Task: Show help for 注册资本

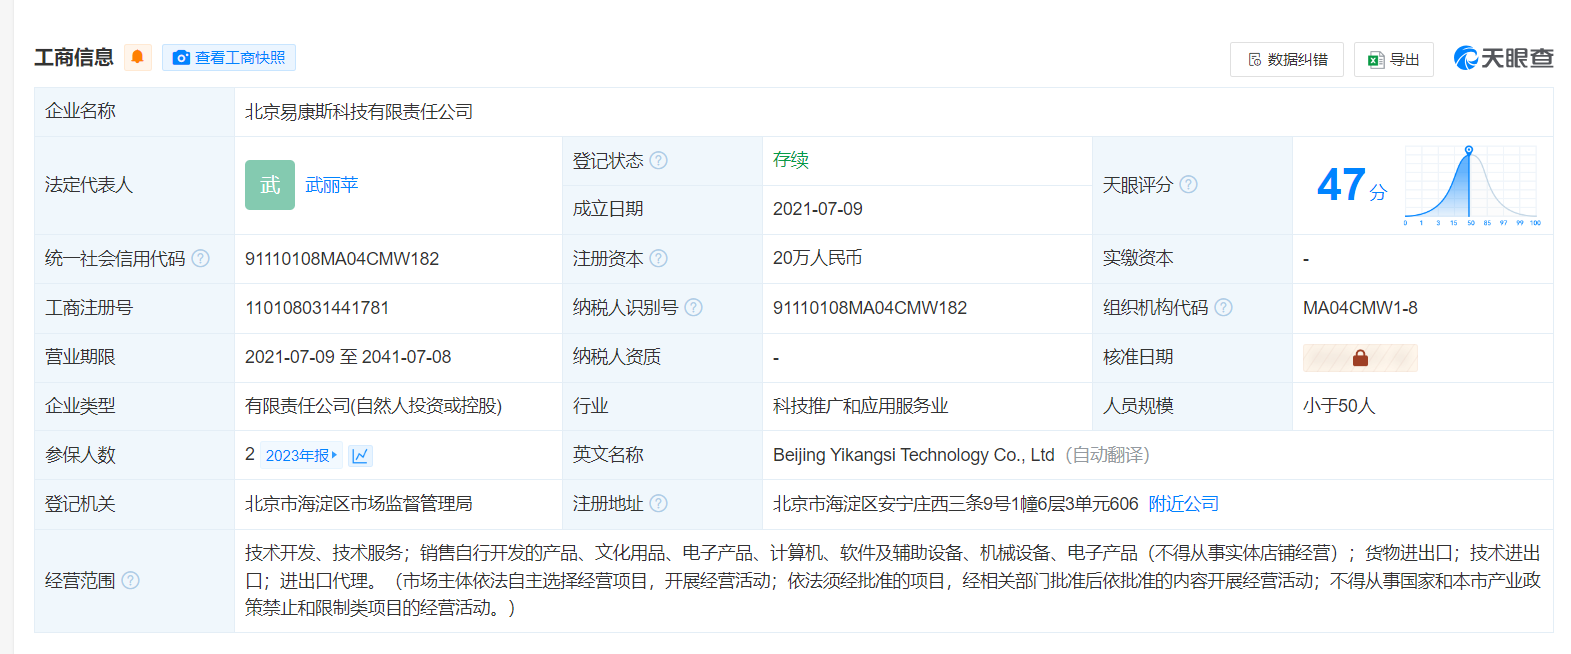Action: click(658, 258)
